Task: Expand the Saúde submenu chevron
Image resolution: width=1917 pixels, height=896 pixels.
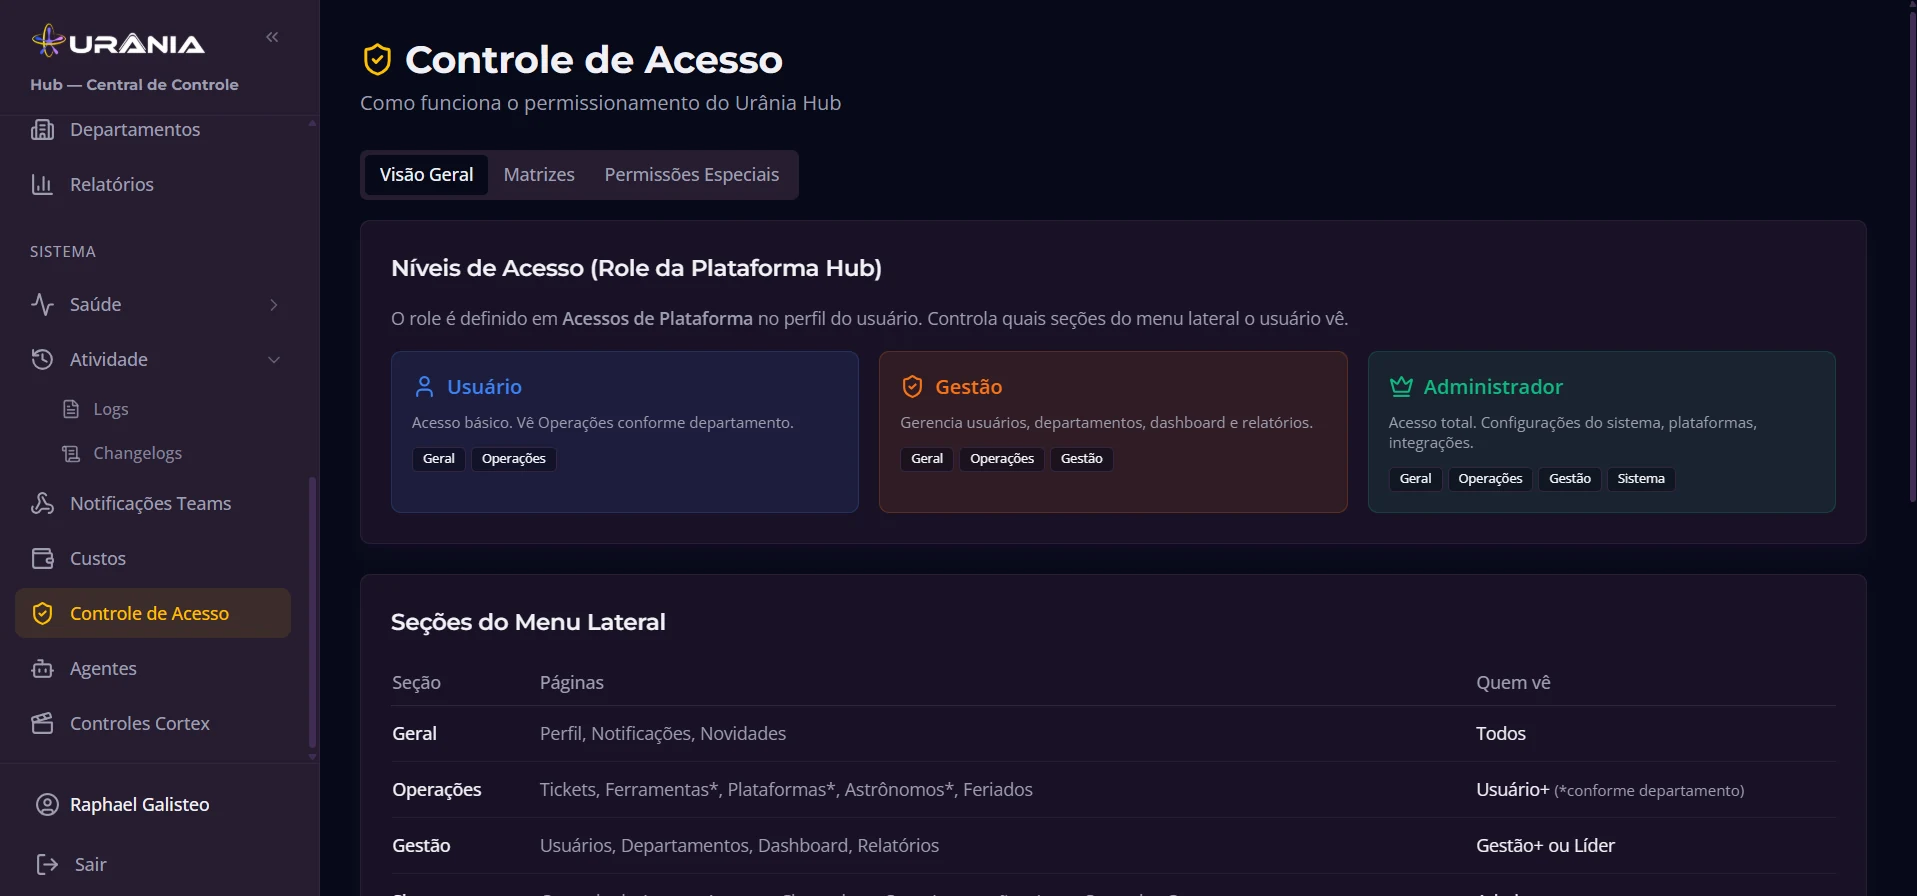Action: coord(274,304)
